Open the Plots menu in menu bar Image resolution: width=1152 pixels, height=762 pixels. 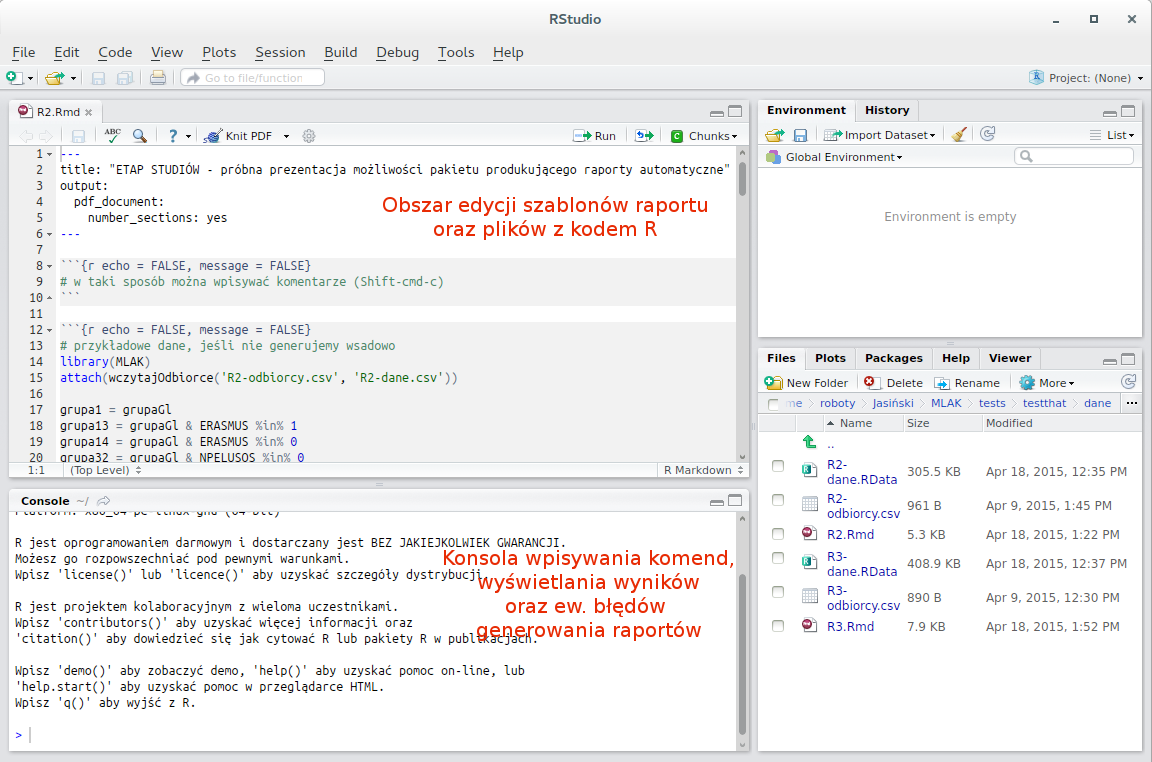[x=219, y=52]
